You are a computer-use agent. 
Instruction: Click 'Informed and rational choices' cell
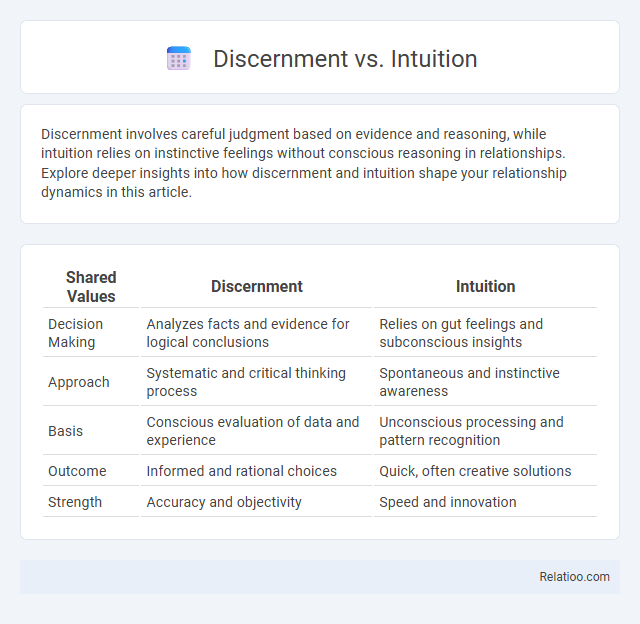coord(242,471)
